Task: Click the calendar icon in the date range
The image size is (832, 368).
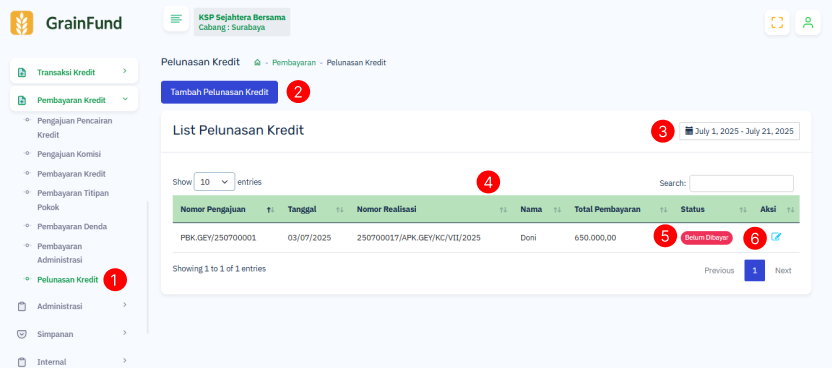Action: (x=689, y=131)
